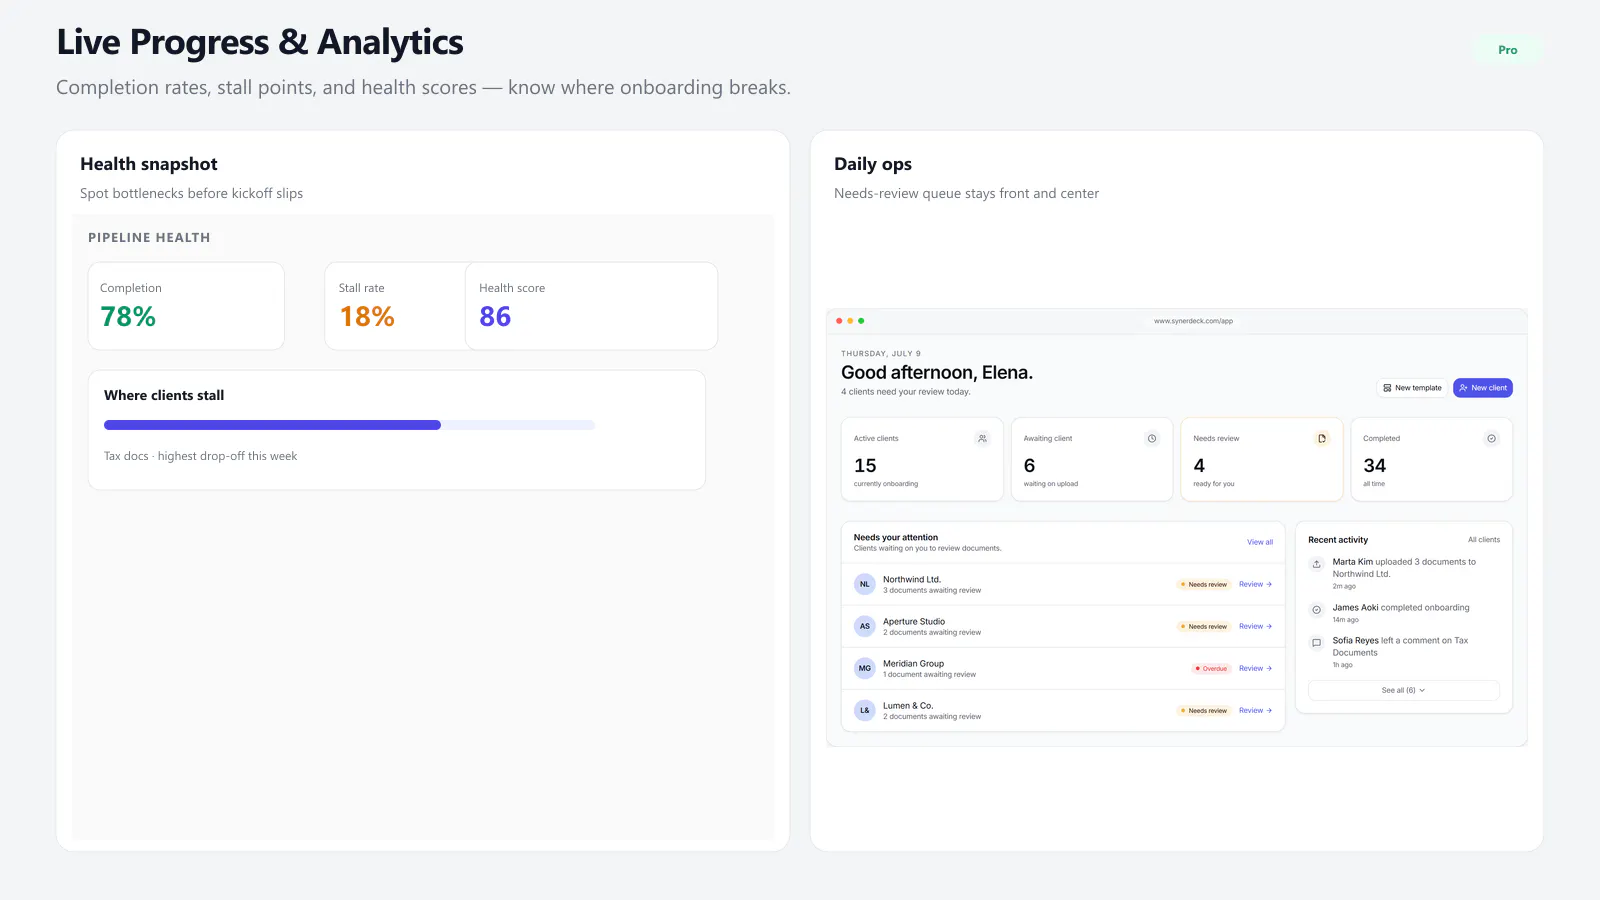Click the Northwind Ltd. client name
Image resolution: width=1600 pixels, height=900 pixels.
[x=912, y=579]
